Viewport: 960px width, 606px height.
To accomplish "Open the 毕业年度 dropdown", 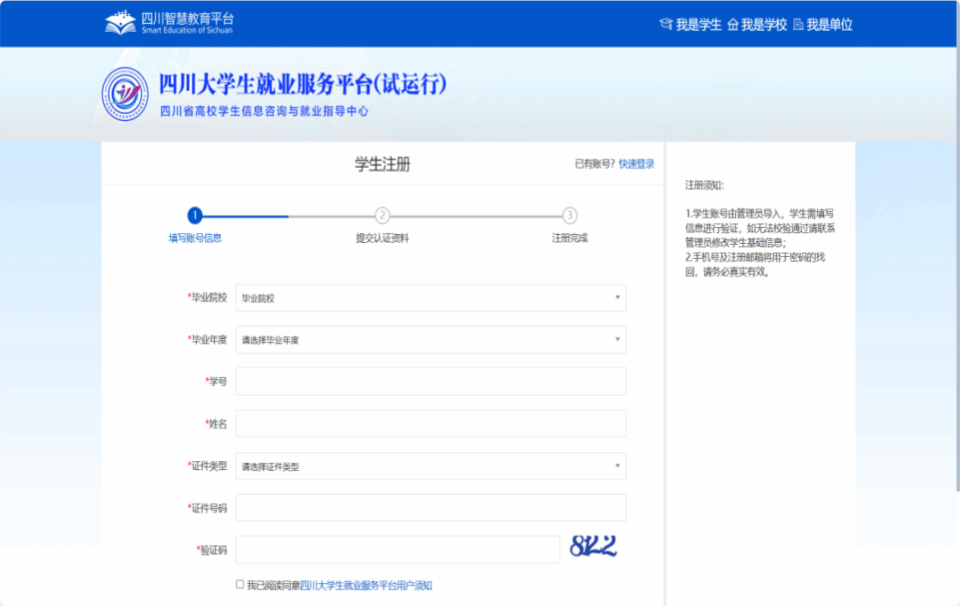I will [431, 340].
